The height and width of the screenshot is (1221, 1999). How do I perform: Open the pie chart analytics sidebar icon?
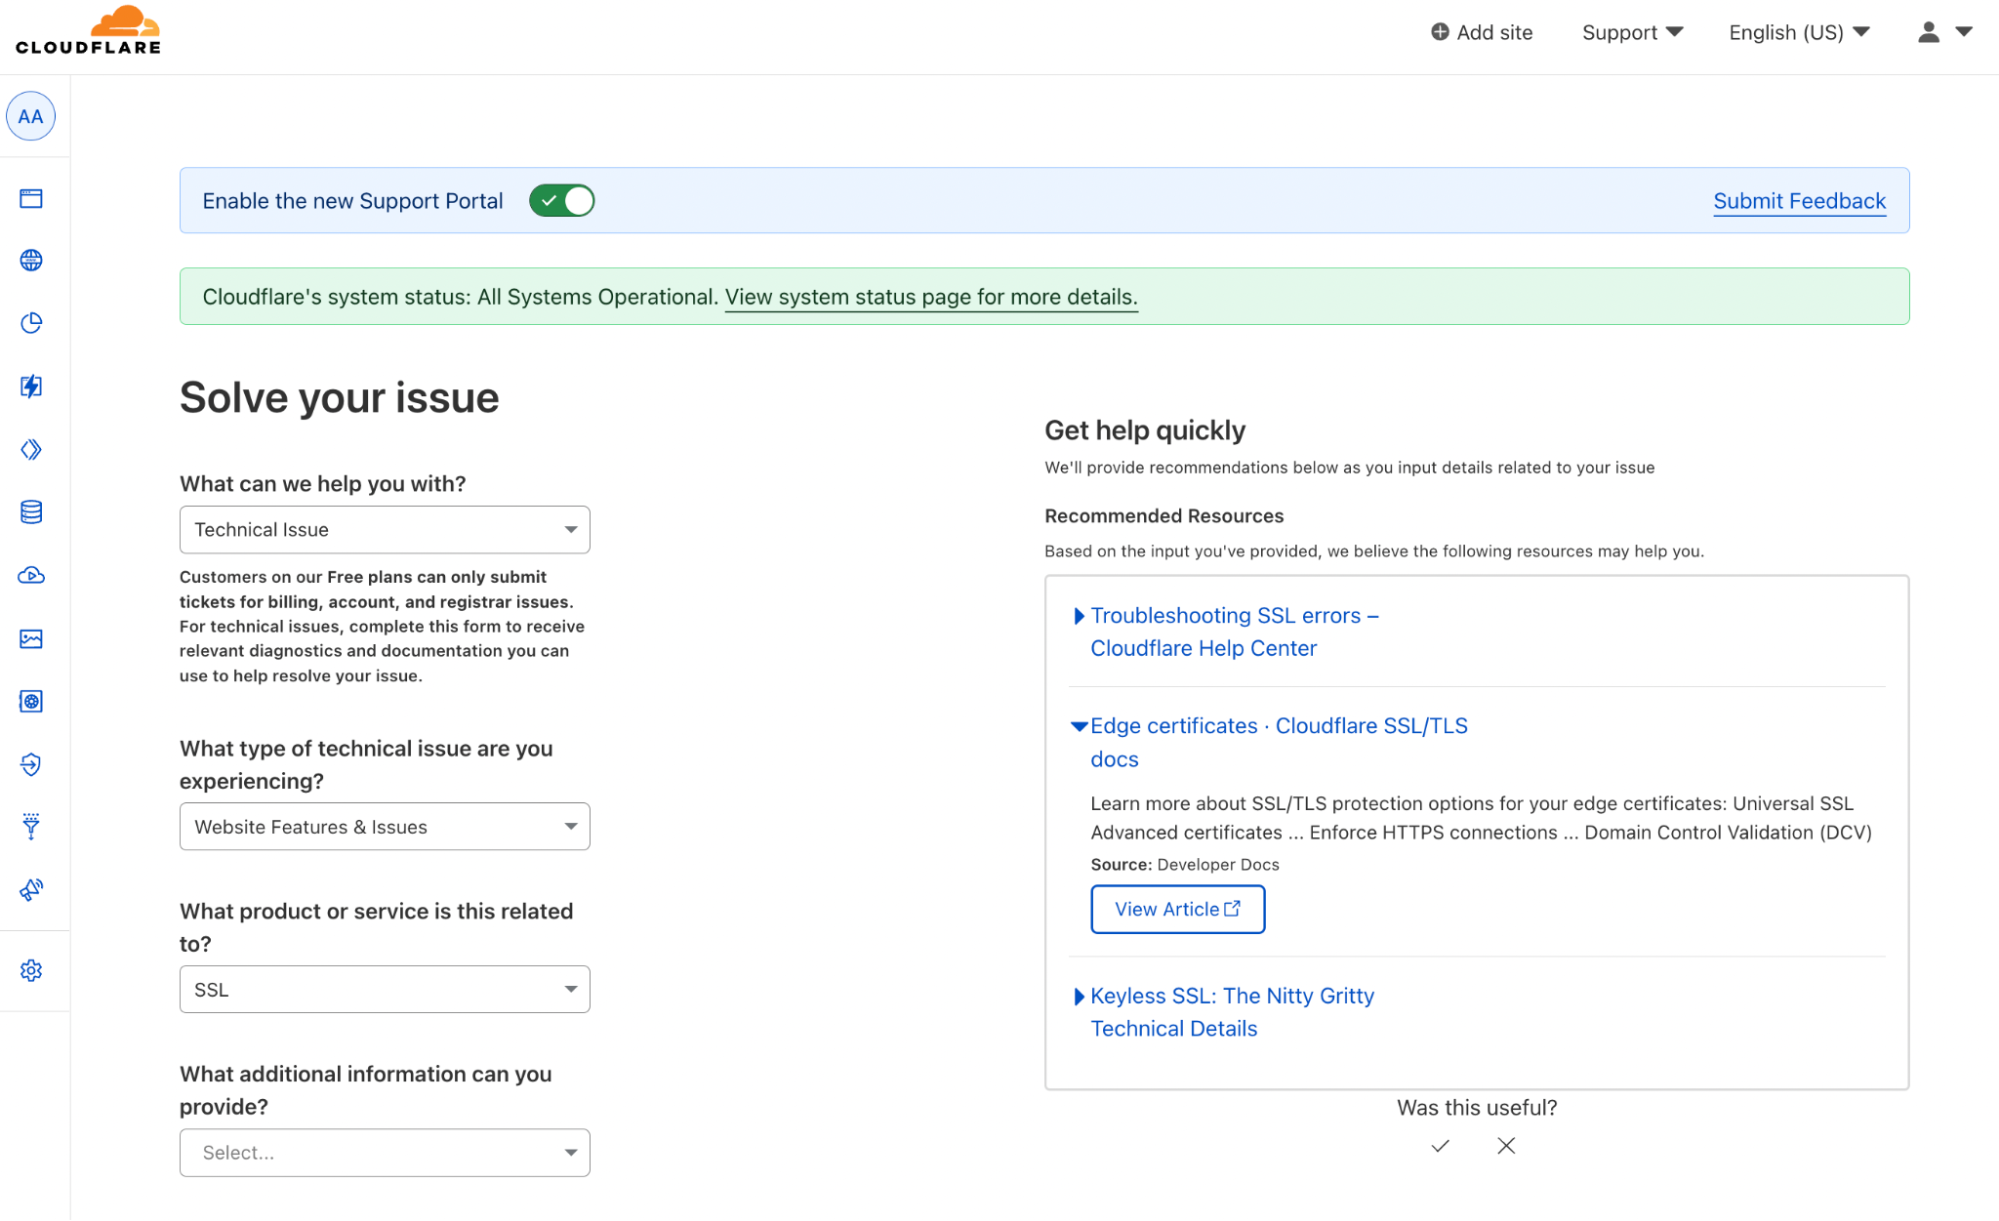tap(31, 323)
